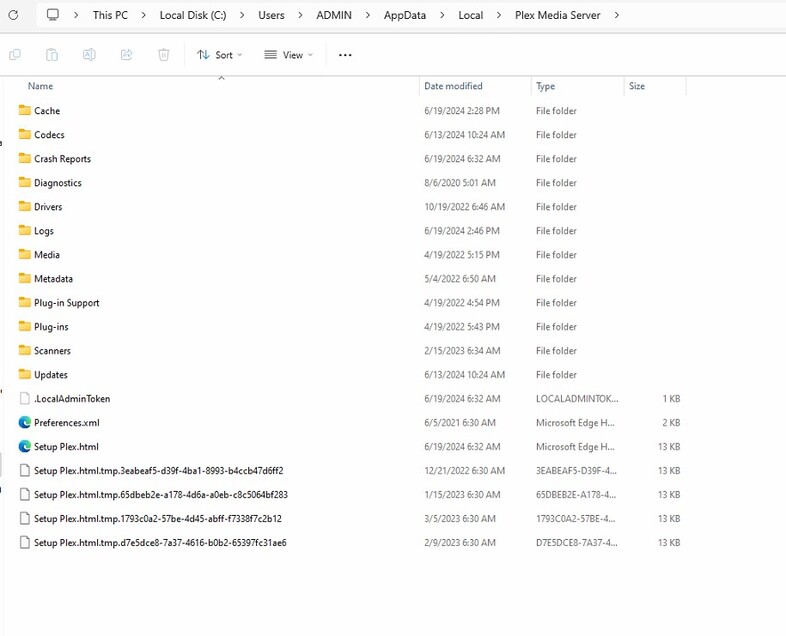
Task: Sort by the Type column header
Action: [545, 86]
